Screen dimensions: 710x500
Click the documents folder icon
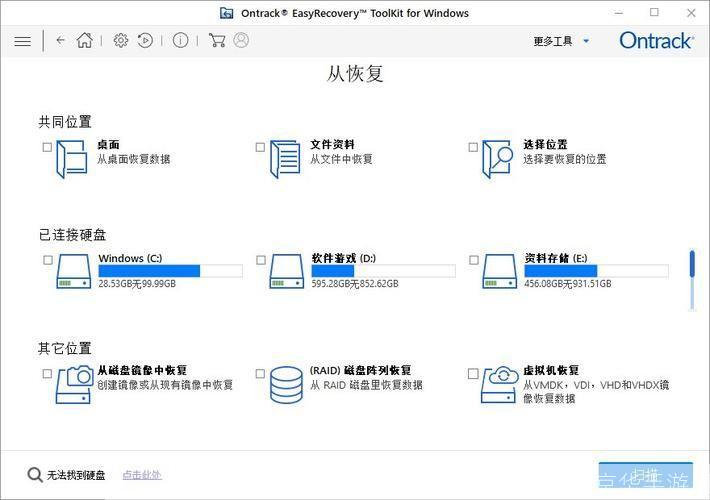pos(285,159)
